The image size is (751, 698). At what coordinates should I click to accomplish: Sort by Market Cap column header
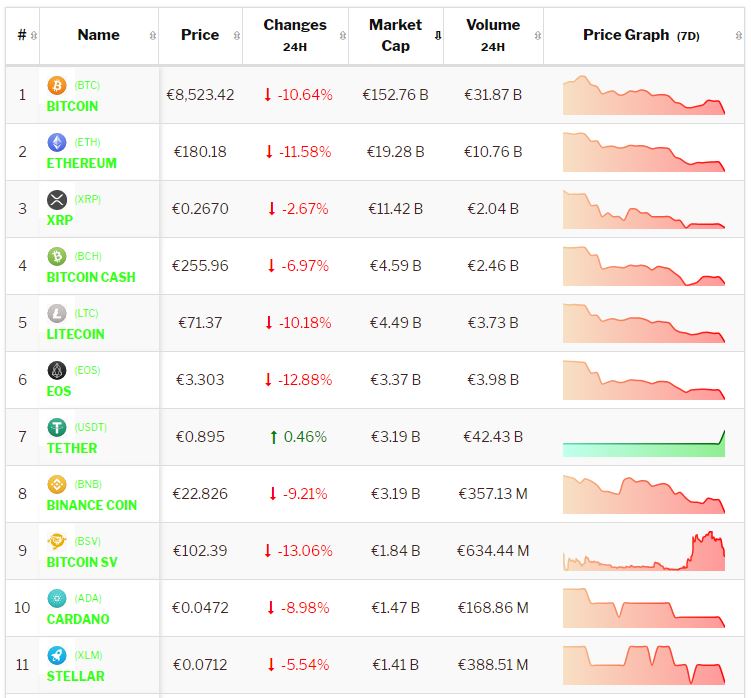[395, 35]
